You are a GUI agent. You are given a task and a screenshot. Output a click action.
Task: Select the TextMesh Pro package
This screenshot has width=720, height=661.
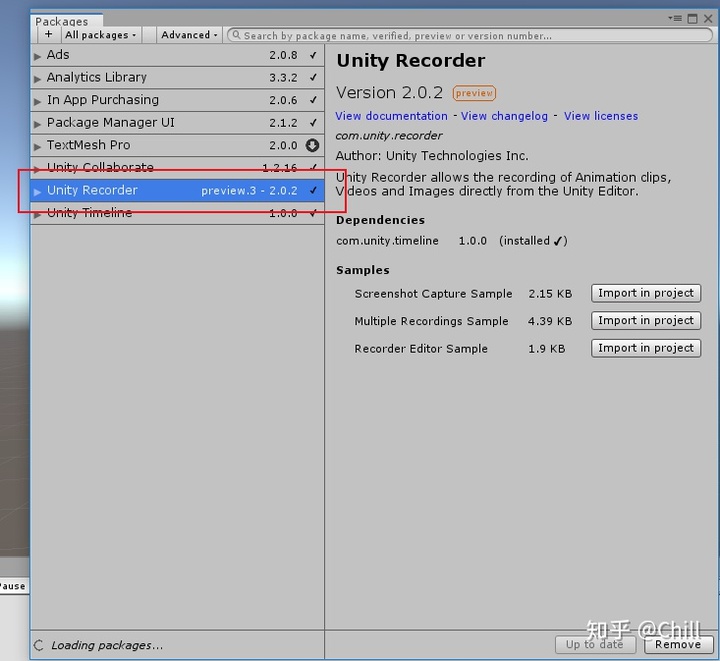177,145
